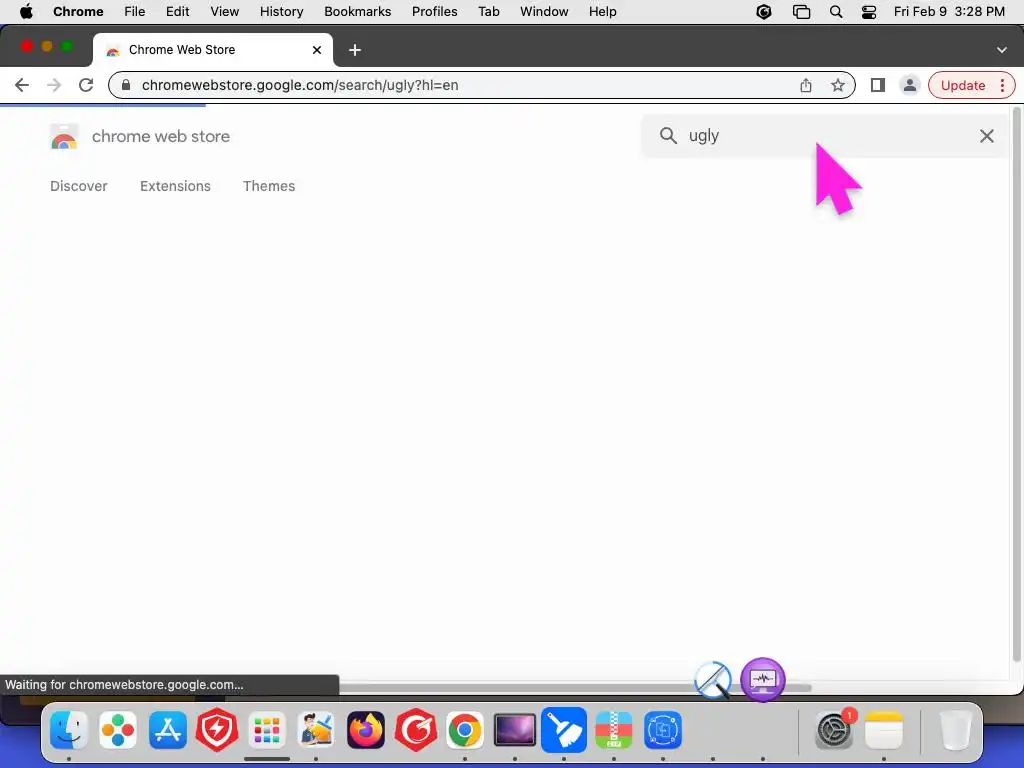
Task: Open the zip archiver app in Dock
Action: point(614,729)
